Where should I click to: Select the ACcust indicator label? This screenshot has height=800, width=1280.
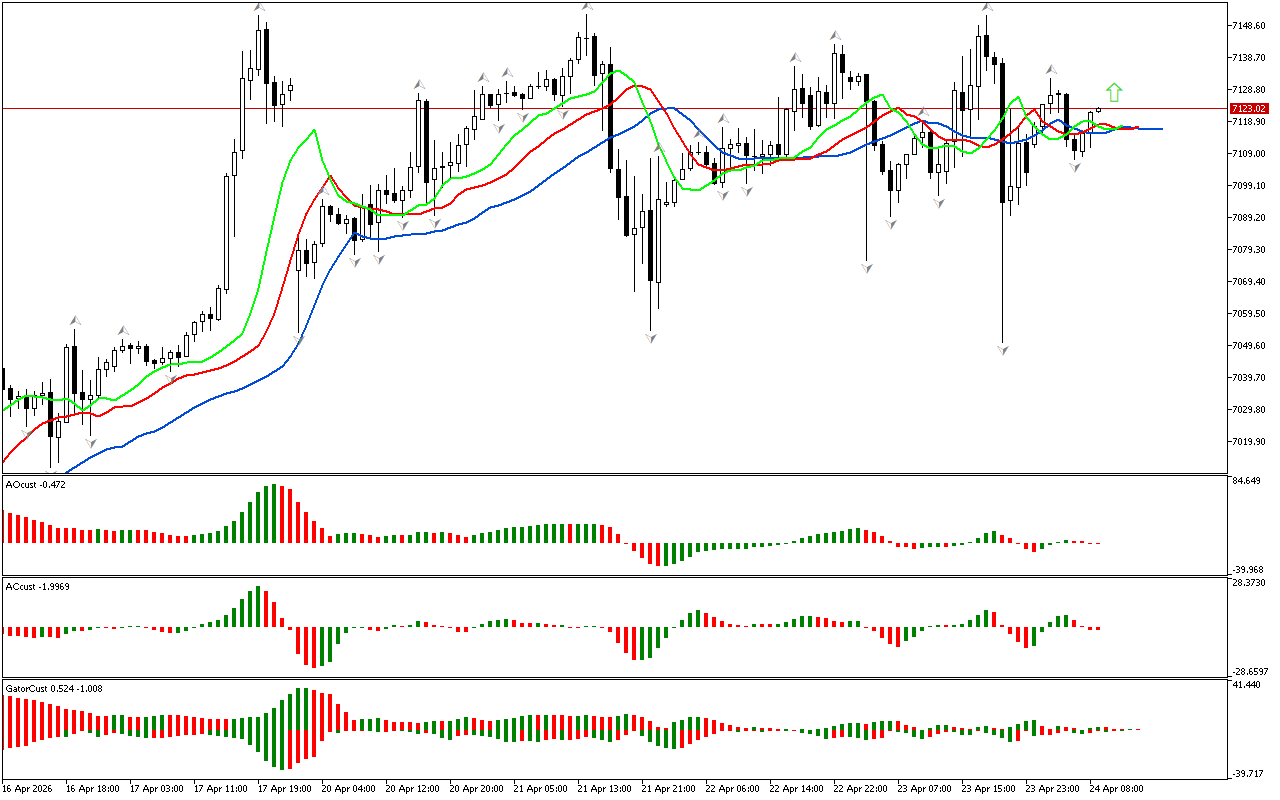38,586
